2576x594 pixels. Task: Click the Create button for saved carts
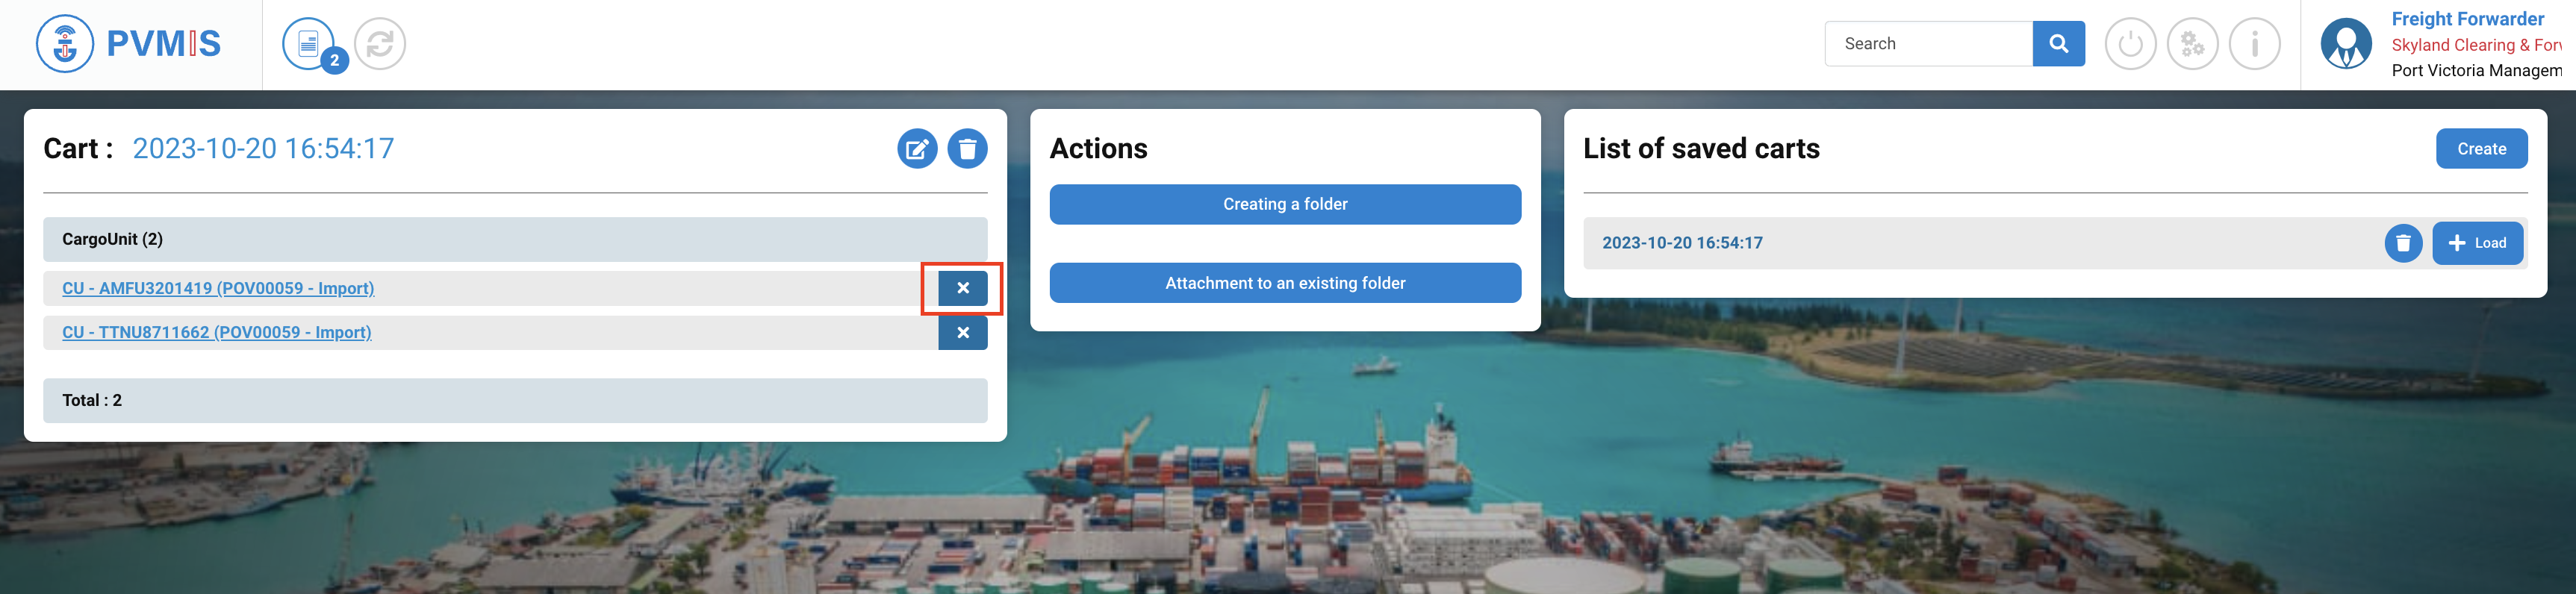(x=2481, y=149)
